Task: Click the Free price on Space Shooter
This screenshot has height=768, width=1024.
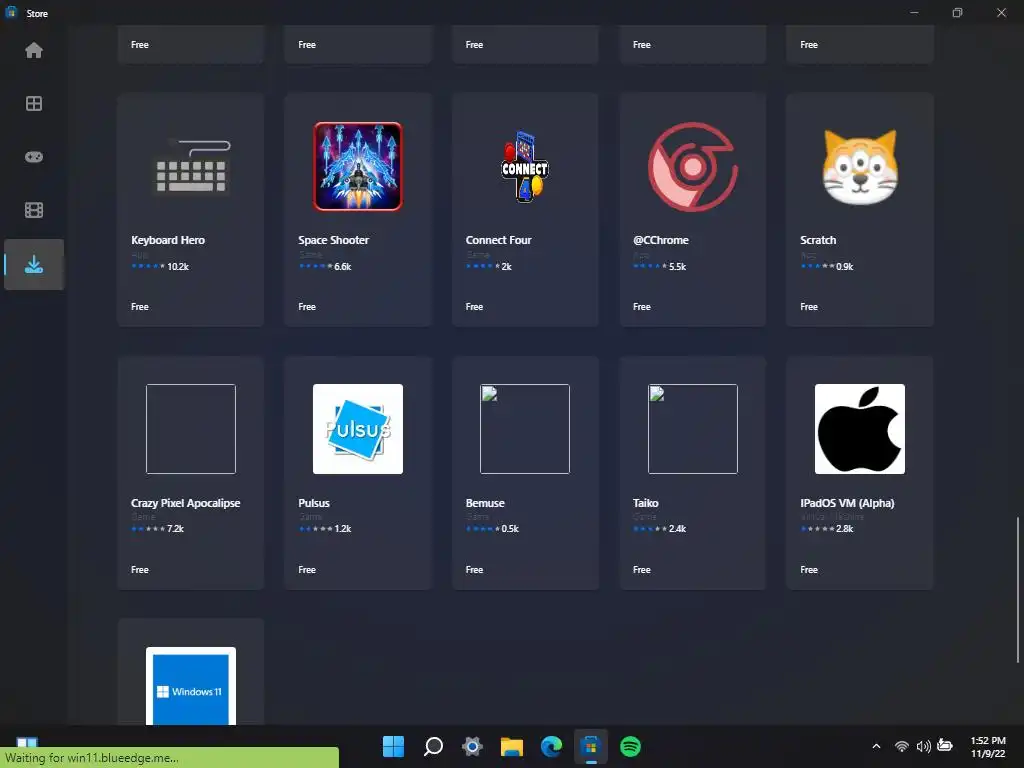Action: [x=307, y=306]
